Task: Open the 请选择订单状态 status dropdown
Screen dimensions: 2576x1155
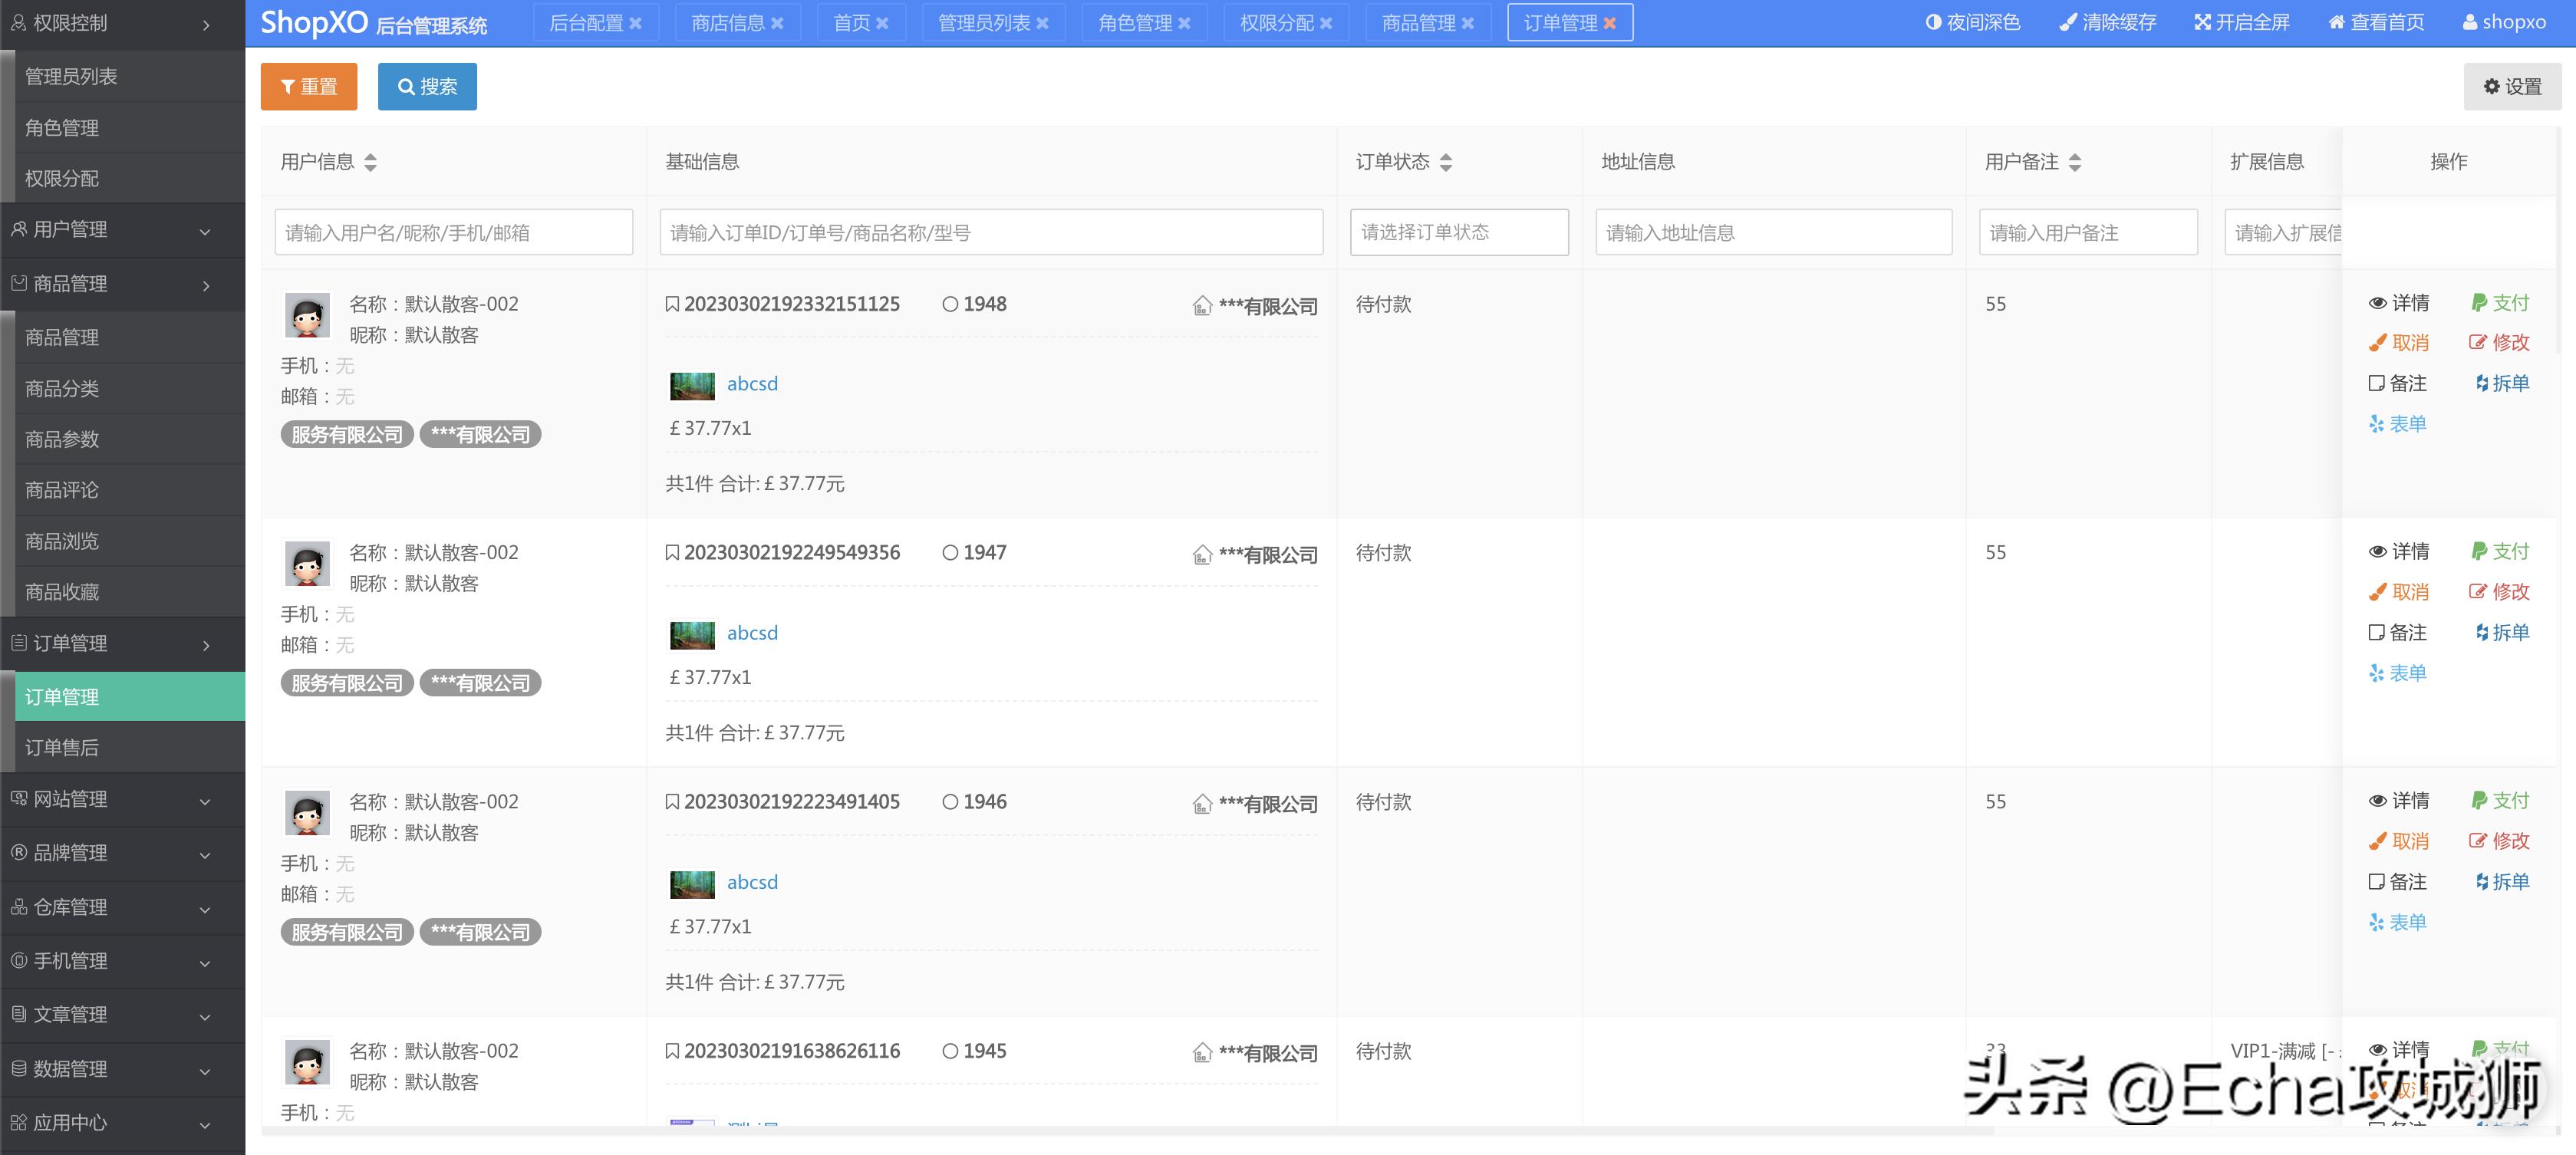Action: tap(1459, 232)
